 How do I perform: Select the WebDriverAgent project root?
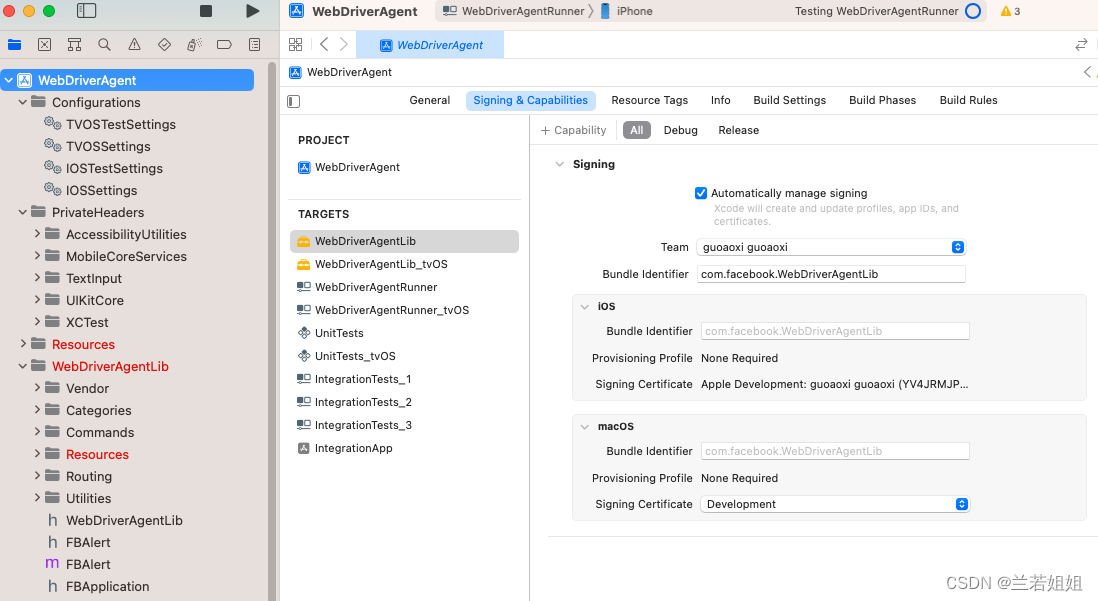coord(127,80)
